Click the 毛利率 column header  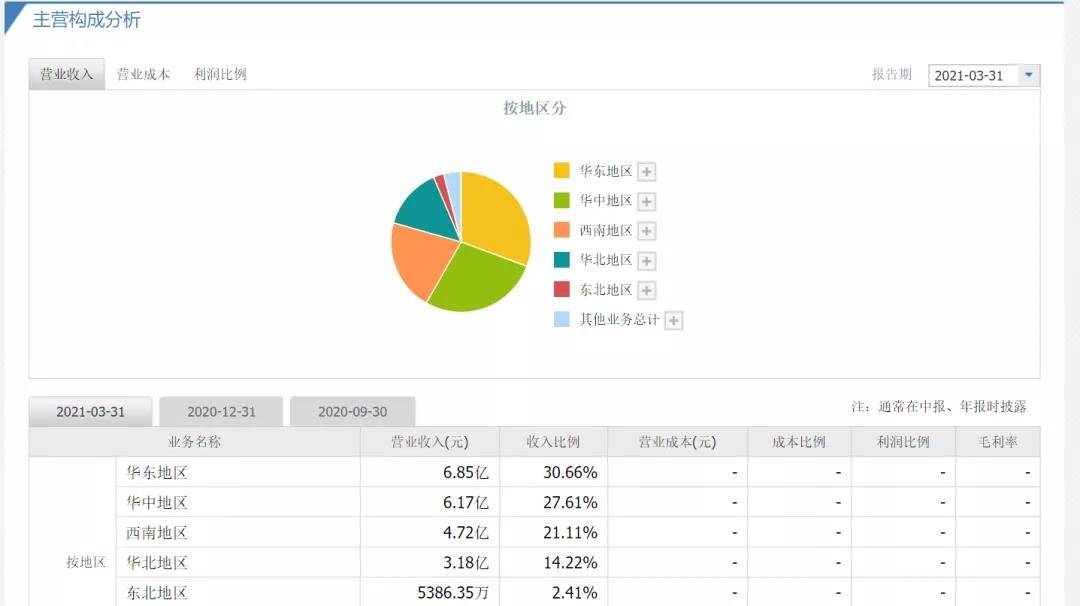[x=997, y=442]
